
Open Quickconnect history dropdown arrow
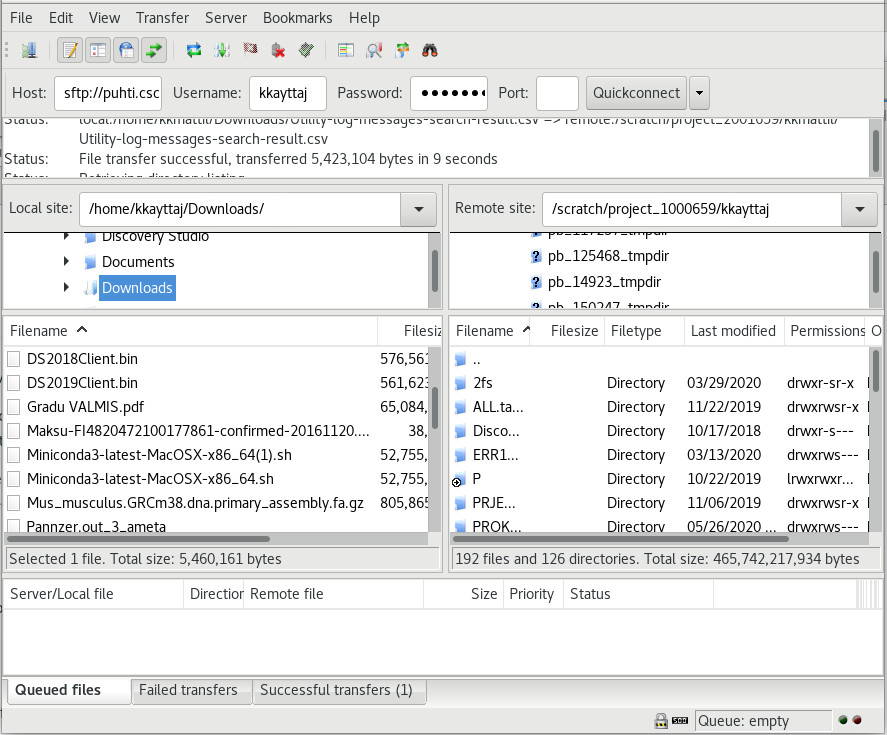699,93
